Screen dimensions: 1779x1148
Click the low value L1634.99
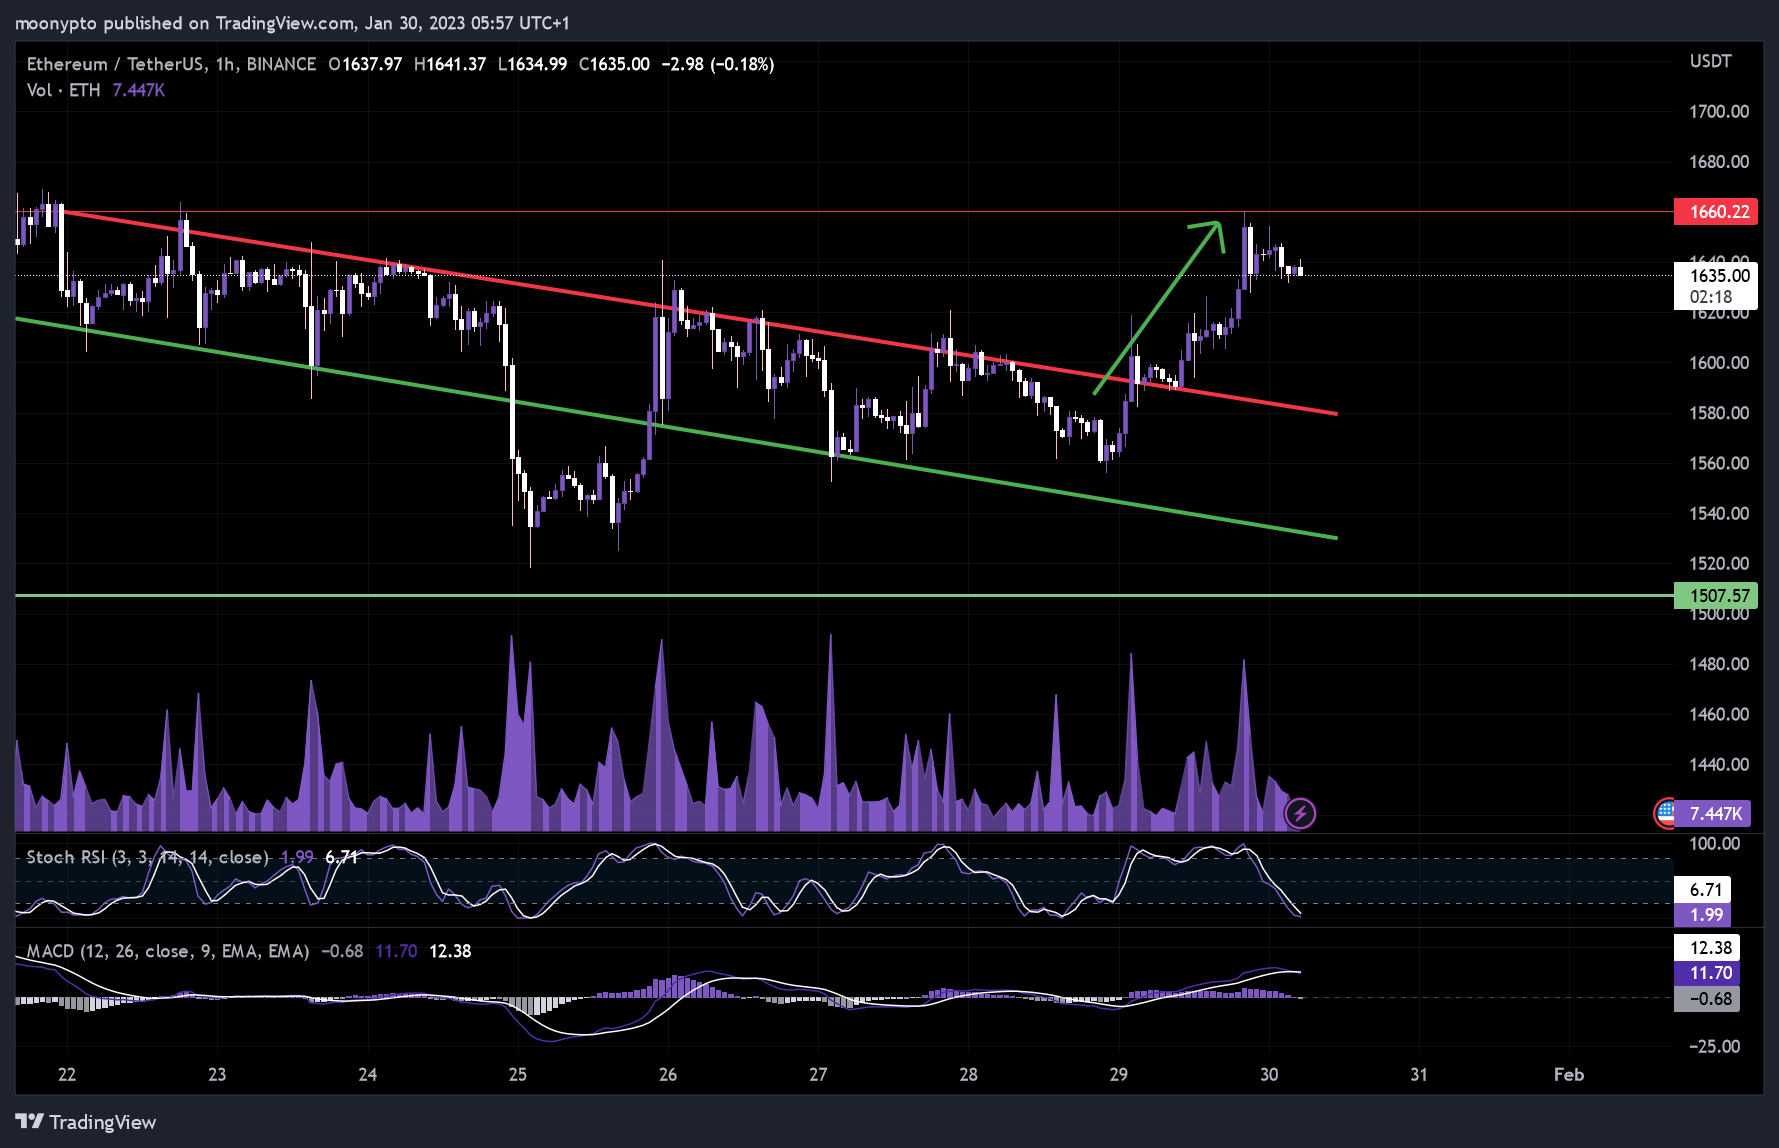coord(532,64)
